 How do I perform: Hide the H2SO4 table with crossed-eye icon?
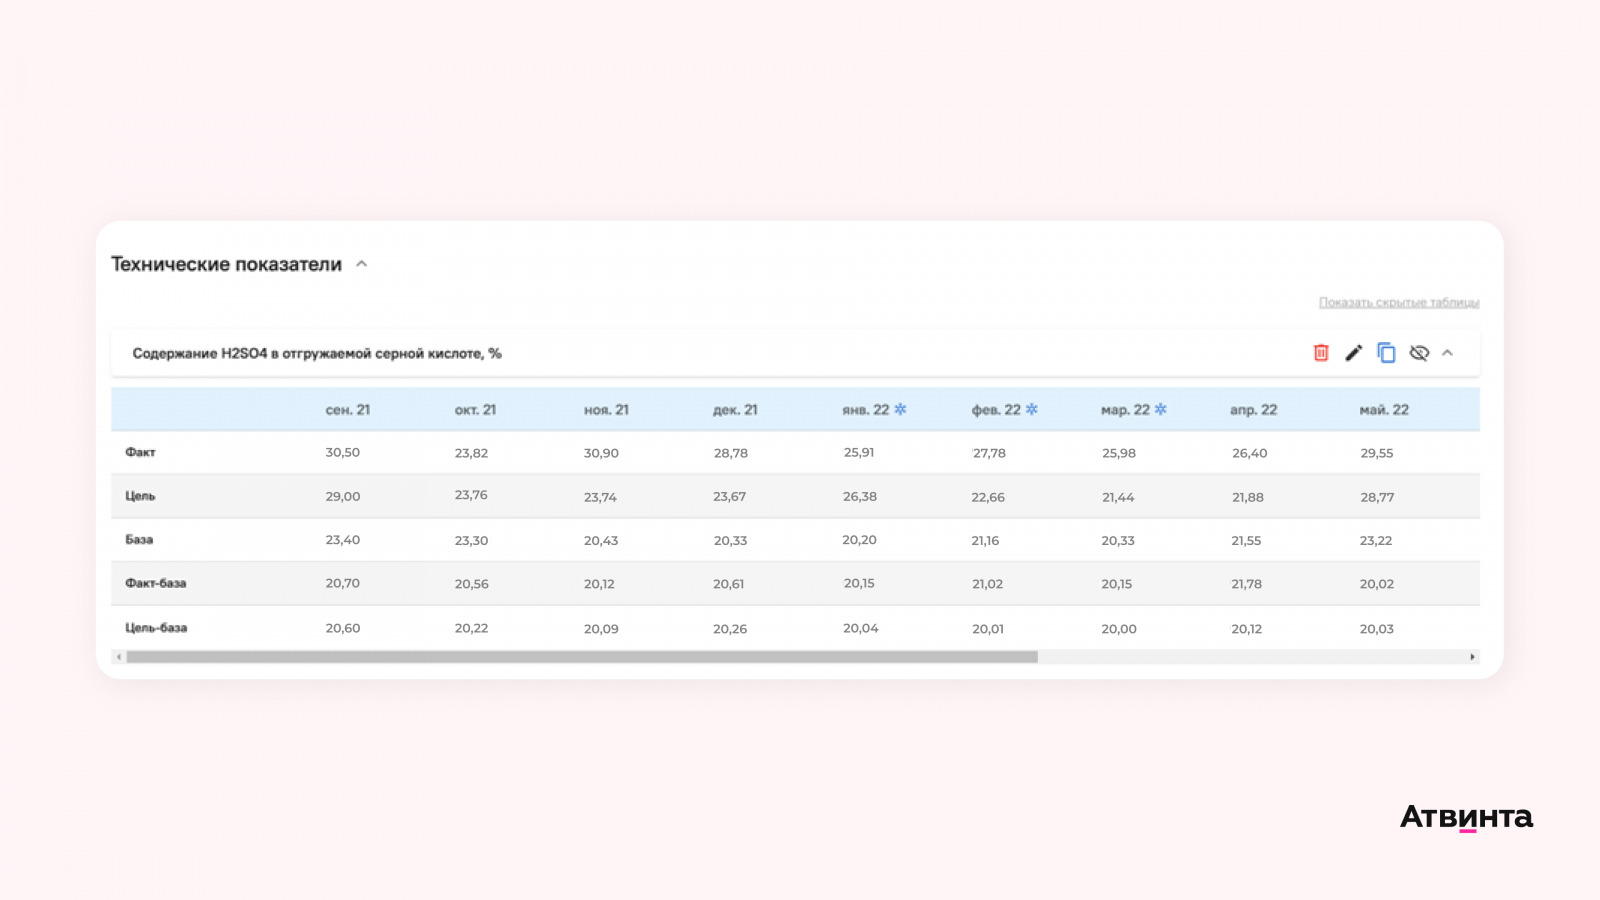[x=1419, y=353]
